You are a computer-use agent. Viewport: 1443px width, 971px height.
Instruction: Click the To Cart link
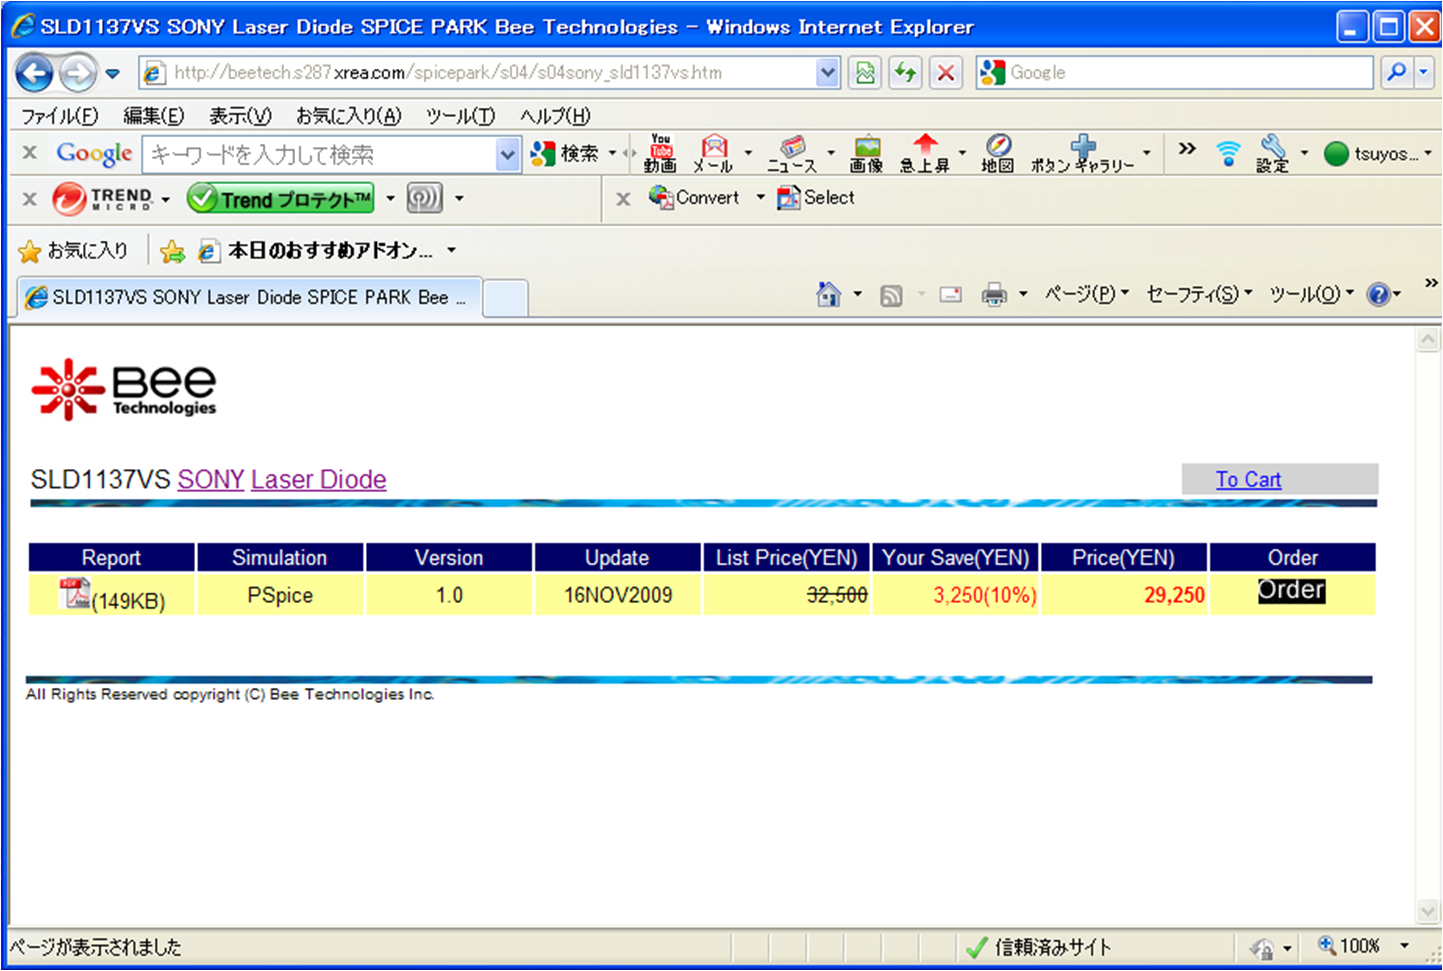[1248, 479]
